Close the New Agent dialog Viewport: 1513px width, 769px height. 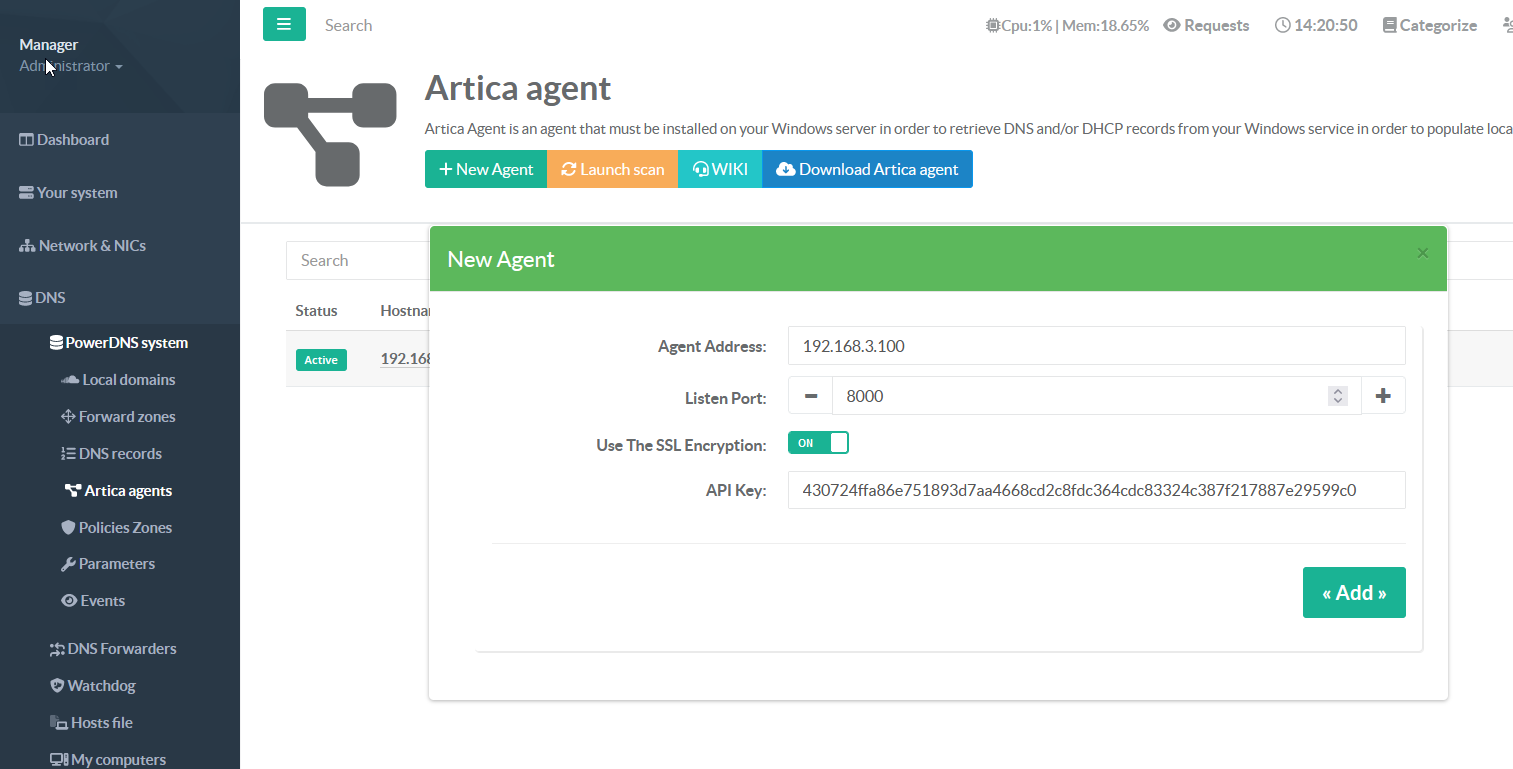click(1422, 254)
